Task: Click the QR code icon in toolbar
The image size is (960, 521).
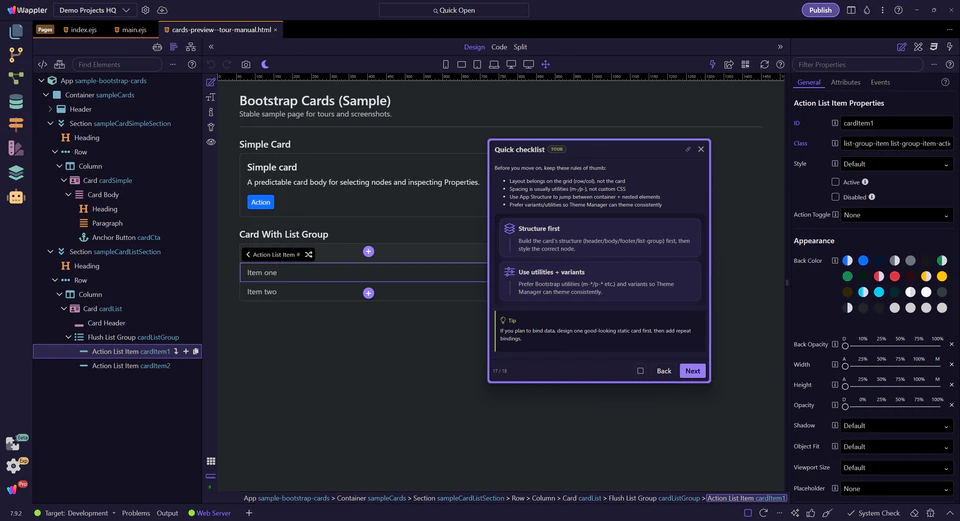Action: pyautogui.click(x=745, y=64)
